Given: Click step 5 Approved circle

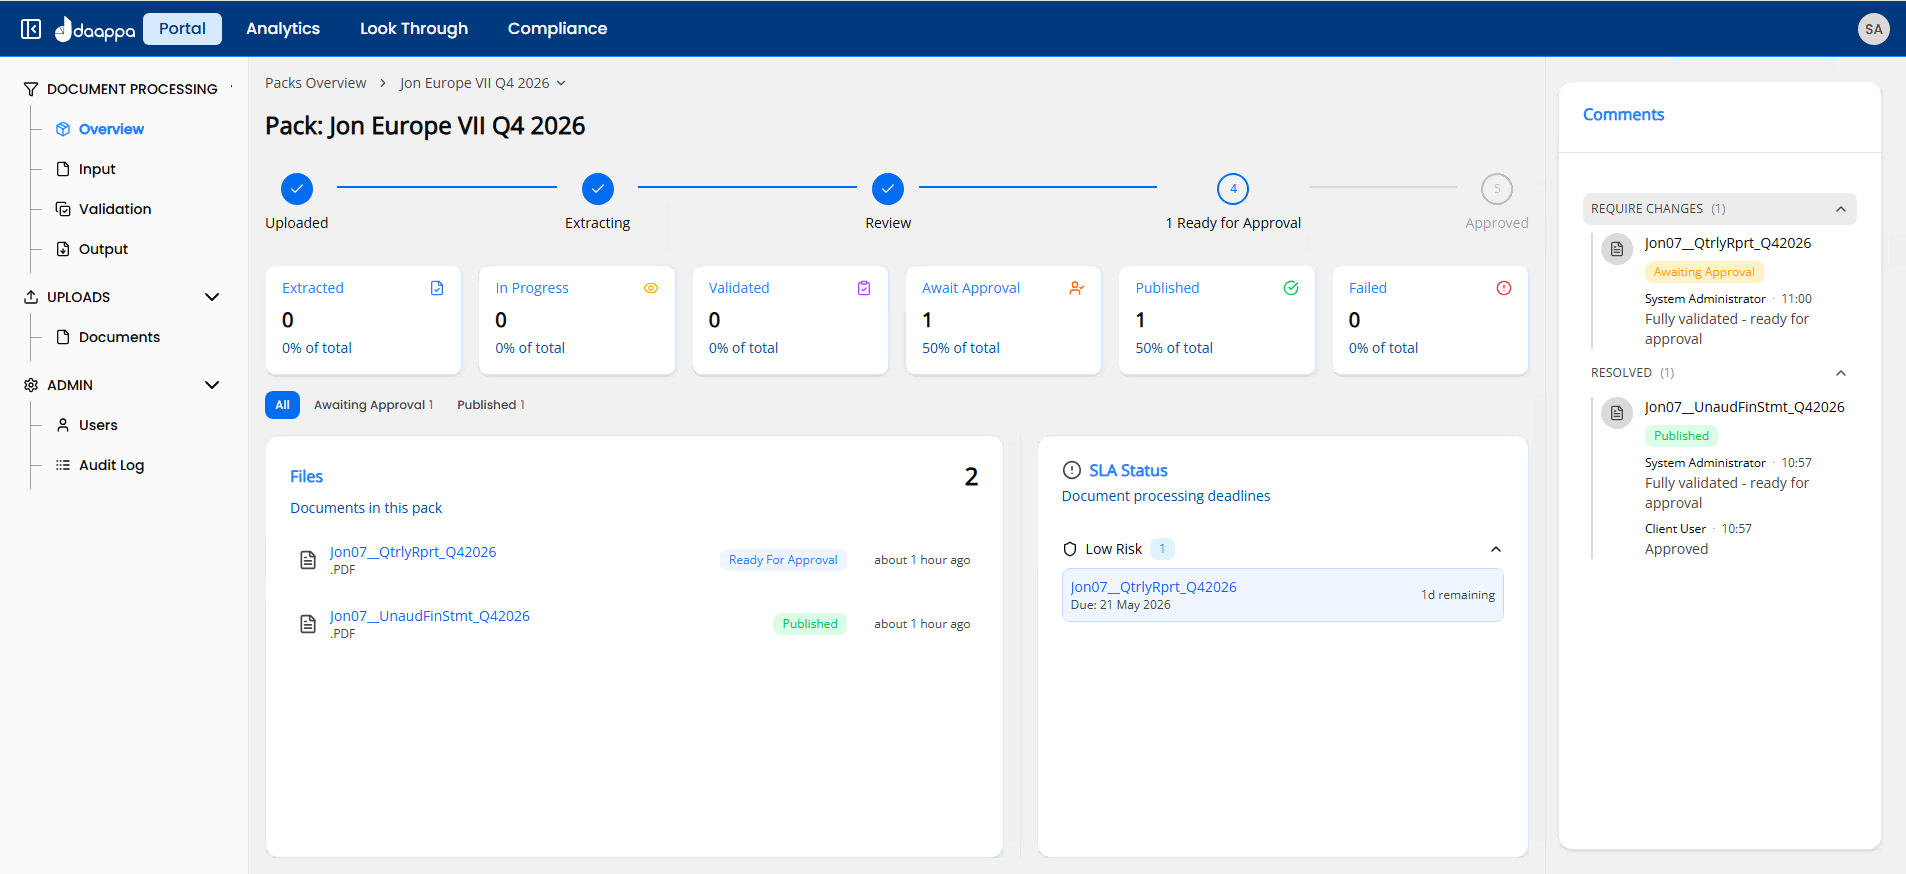Looking at the screenshot, I should (1497, 189).
